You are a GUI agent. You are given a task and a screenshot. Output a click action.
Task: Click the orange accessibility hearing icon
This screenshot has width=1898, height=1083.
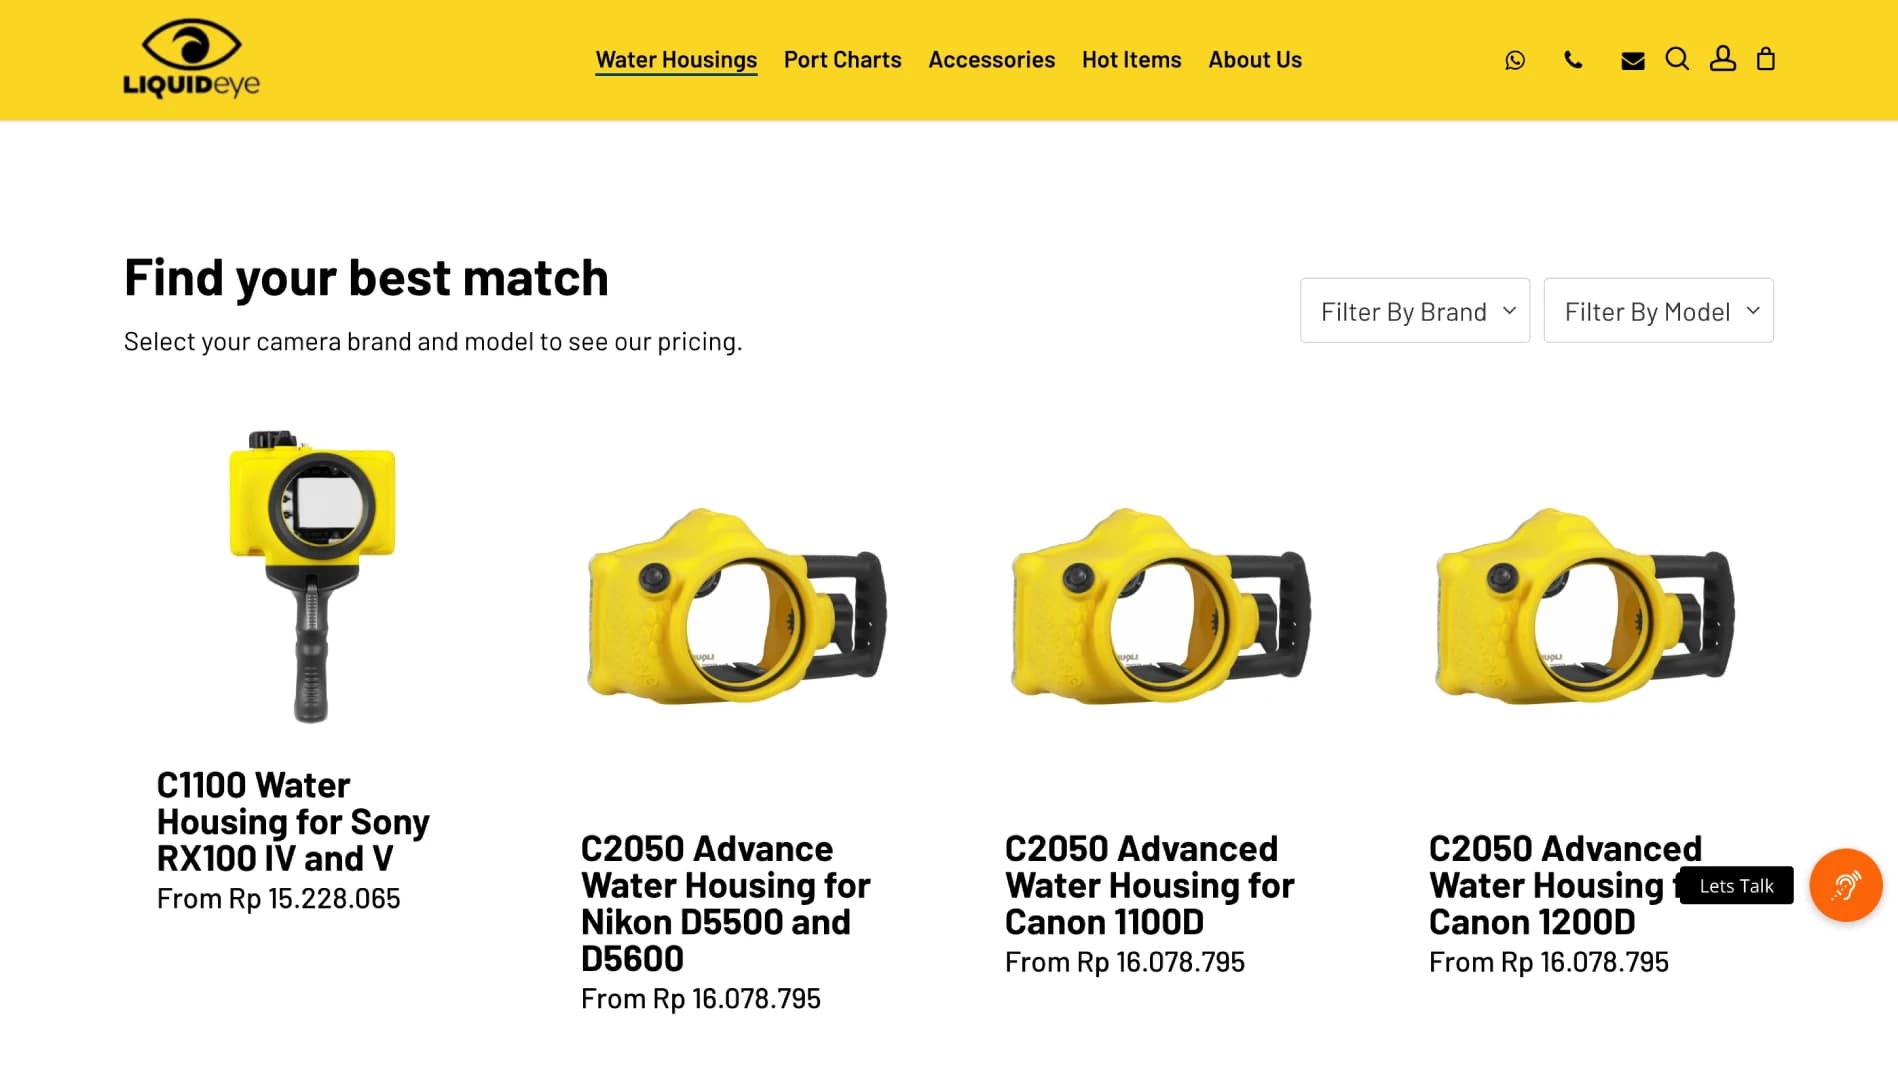1845,885
